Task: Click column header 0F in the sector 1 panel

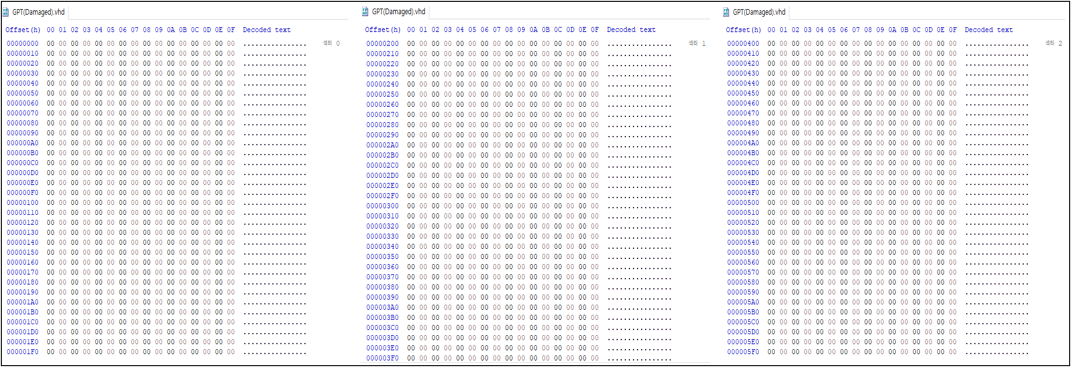Action: point(595,30)
